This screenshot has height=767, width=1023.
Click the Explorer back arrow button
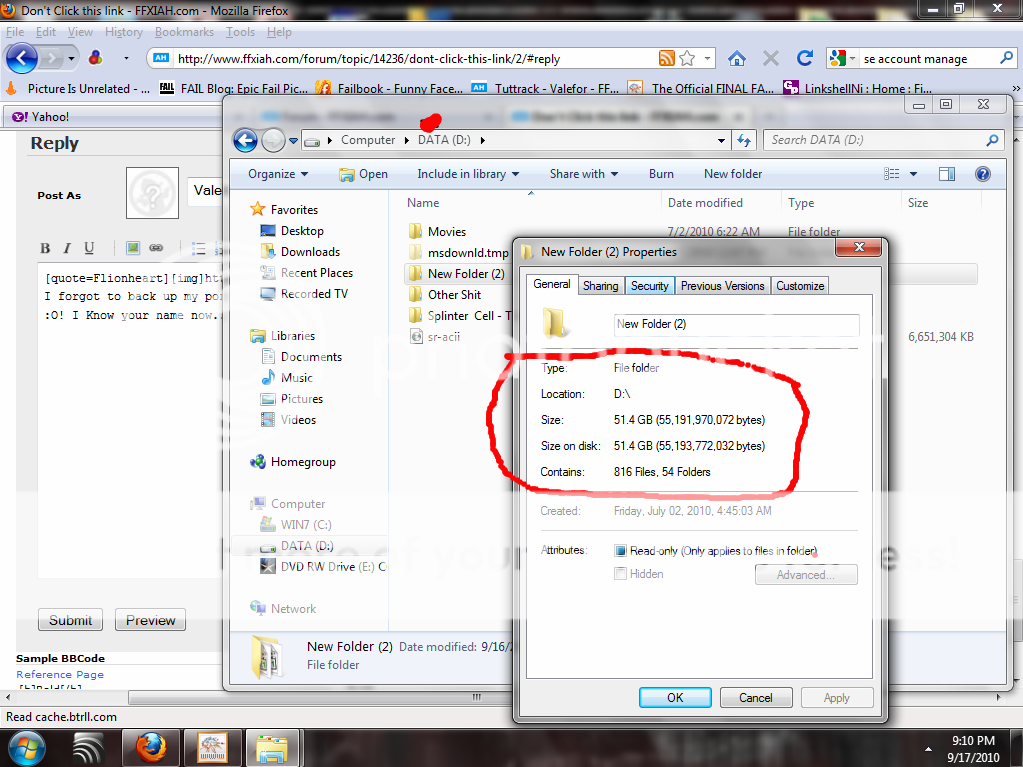tap(245, 140)
